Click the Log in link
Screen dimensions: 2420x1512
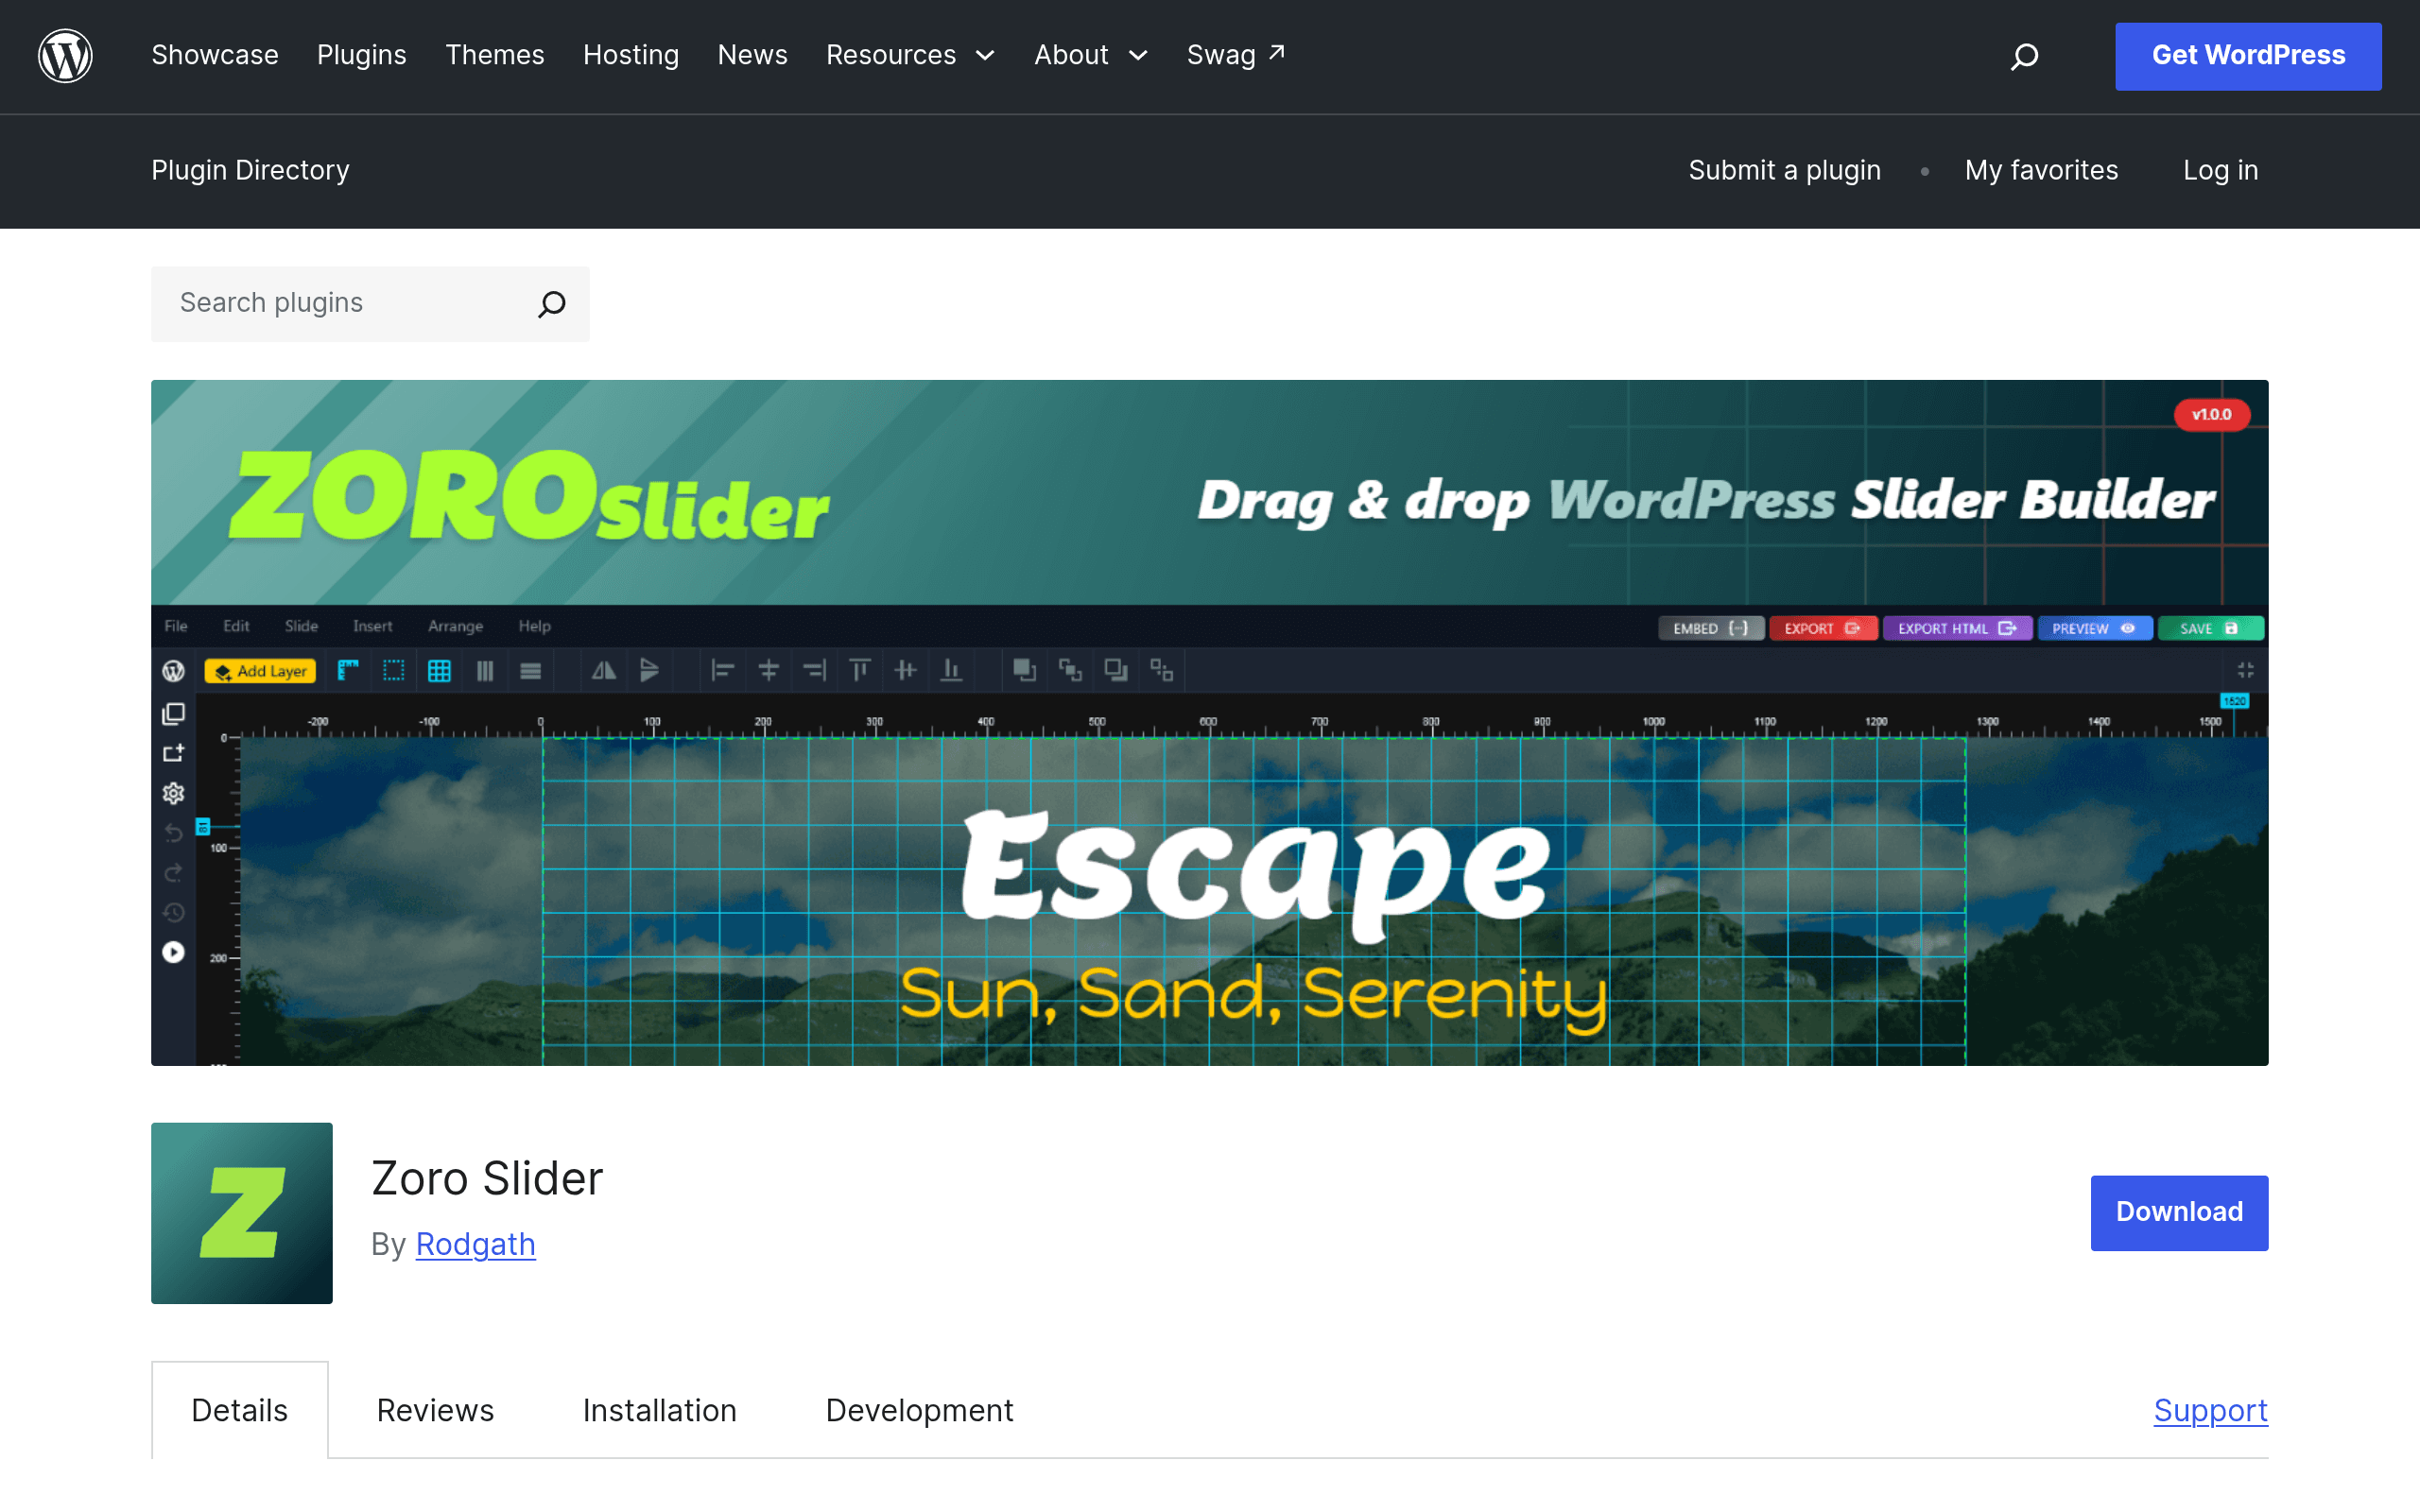tap(2220, 170)
